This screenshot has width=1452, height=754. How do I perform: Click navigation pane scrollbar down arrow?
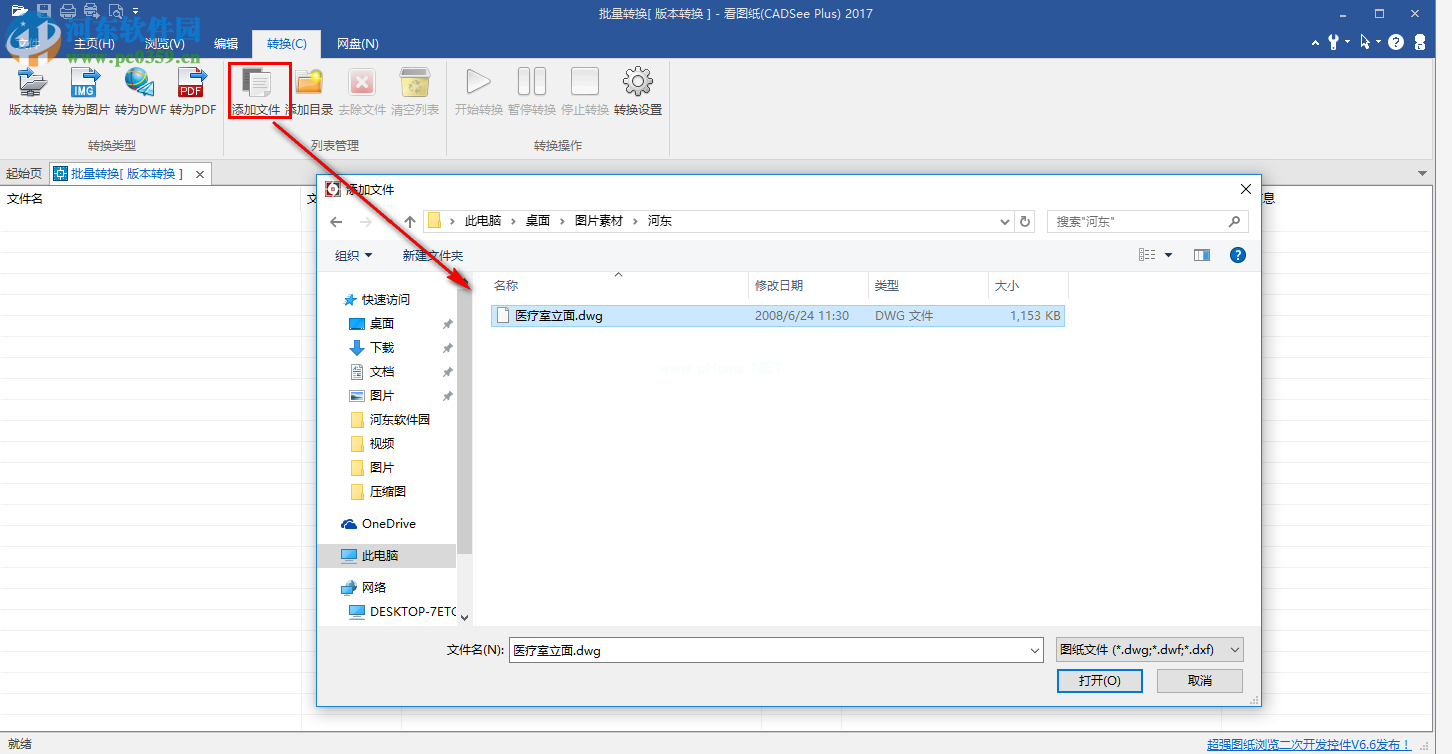coord(464,618)
